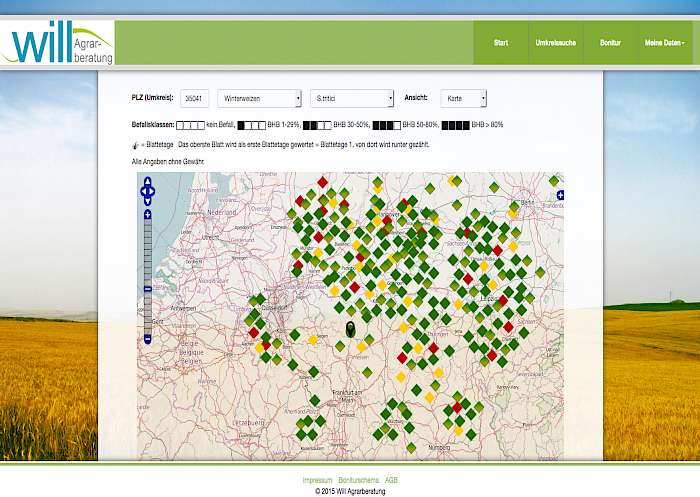700x497 pixels.
Task: Click the PLZ postal code input field
Action: [x=194, y=98]
